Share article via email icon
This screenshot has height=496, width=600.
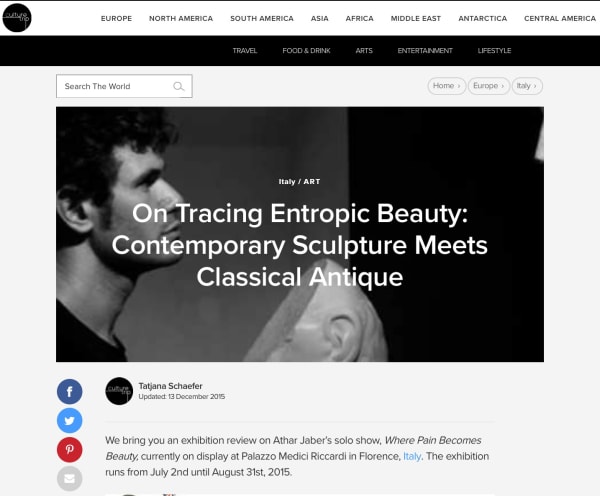(69, 478)
